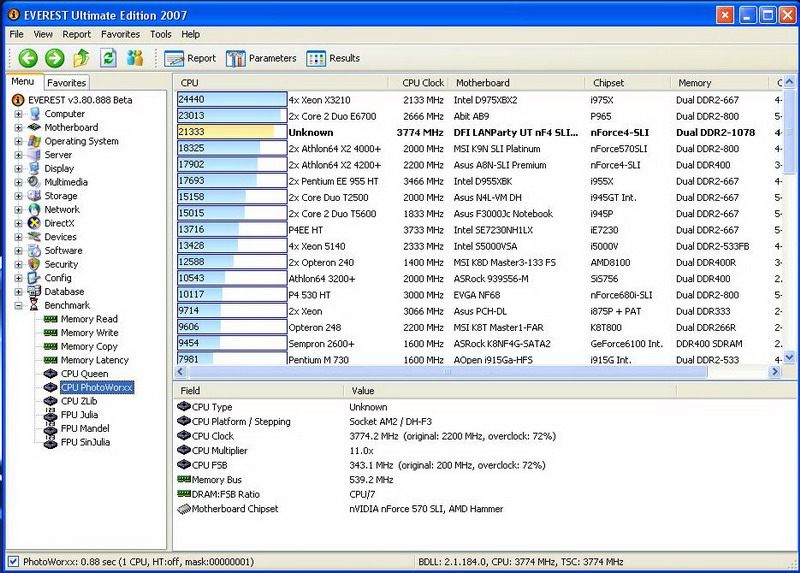800x573 pixels.
Task: Open the View menu
Action: 43,34
